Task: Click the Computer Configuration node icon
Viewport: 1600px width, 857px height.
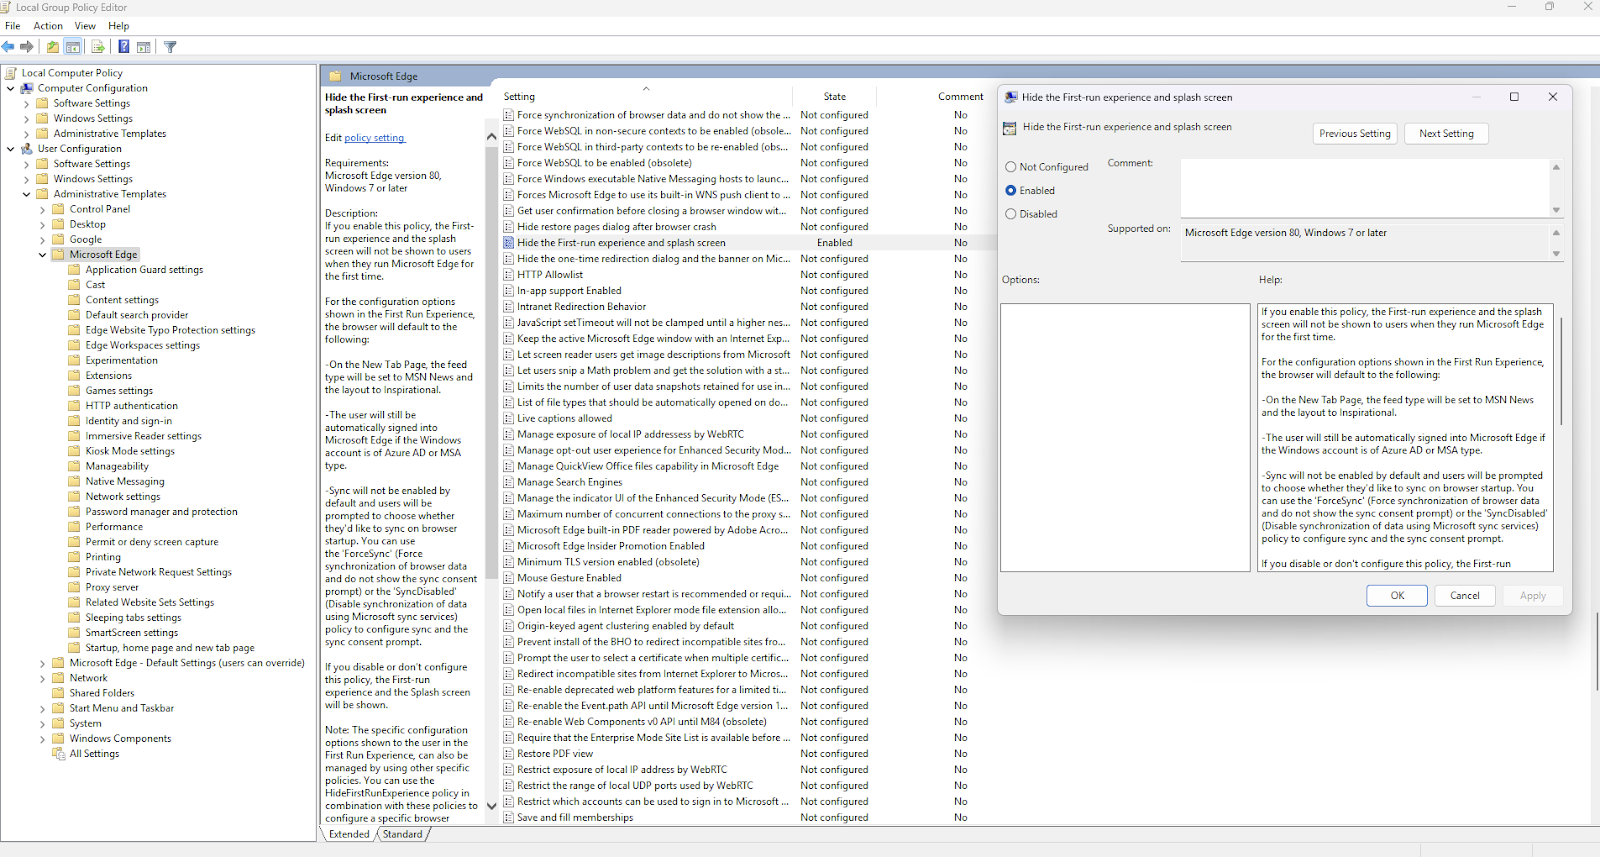Action: pyautogui.click(x=27, y=88)
